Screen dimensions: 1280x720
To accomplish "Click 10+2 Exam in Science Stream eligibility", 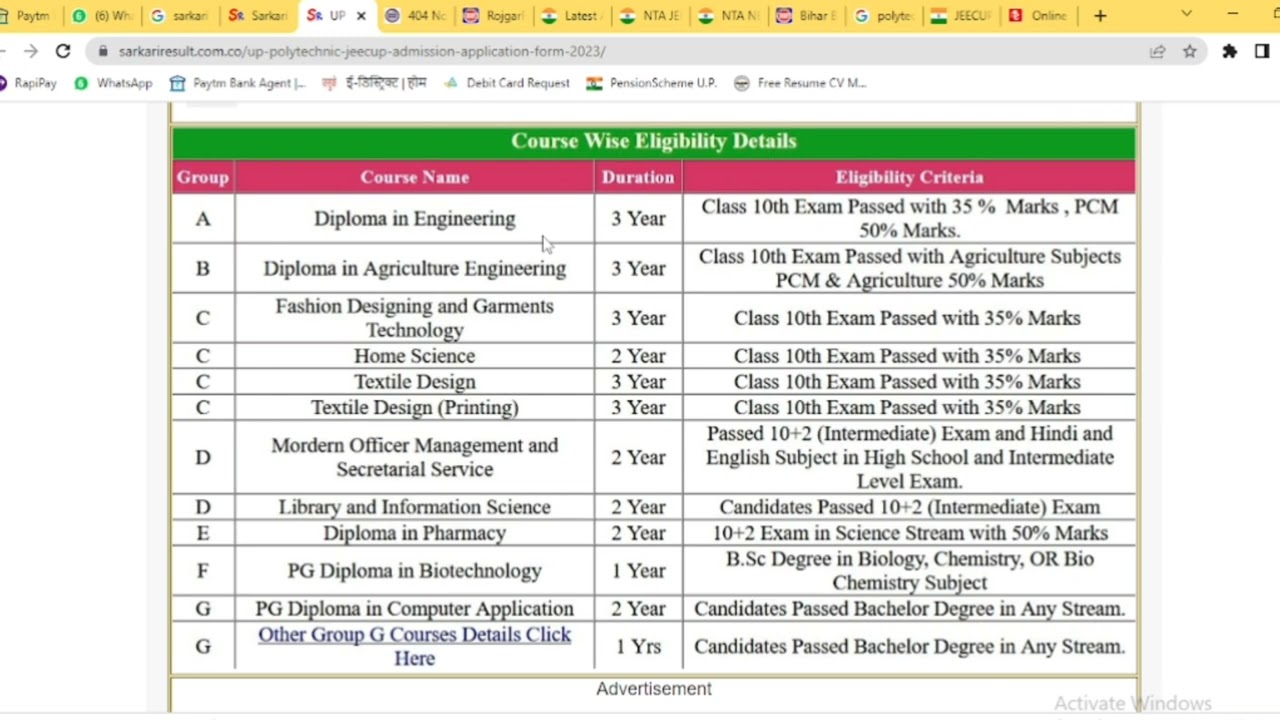I will click(909, 533).
